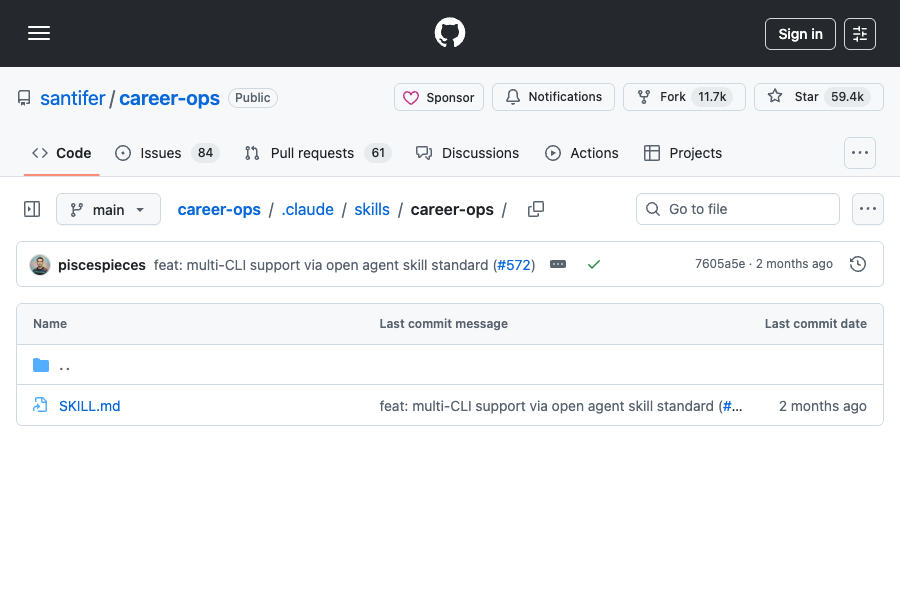The image size is (900, 600).
Task: Open the Pull requests tab
Action: (x=318, y=153)
